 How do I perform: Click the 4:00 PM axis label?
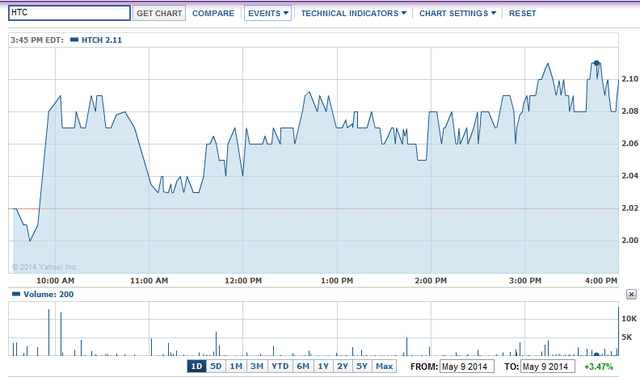[x=601, y=280]
